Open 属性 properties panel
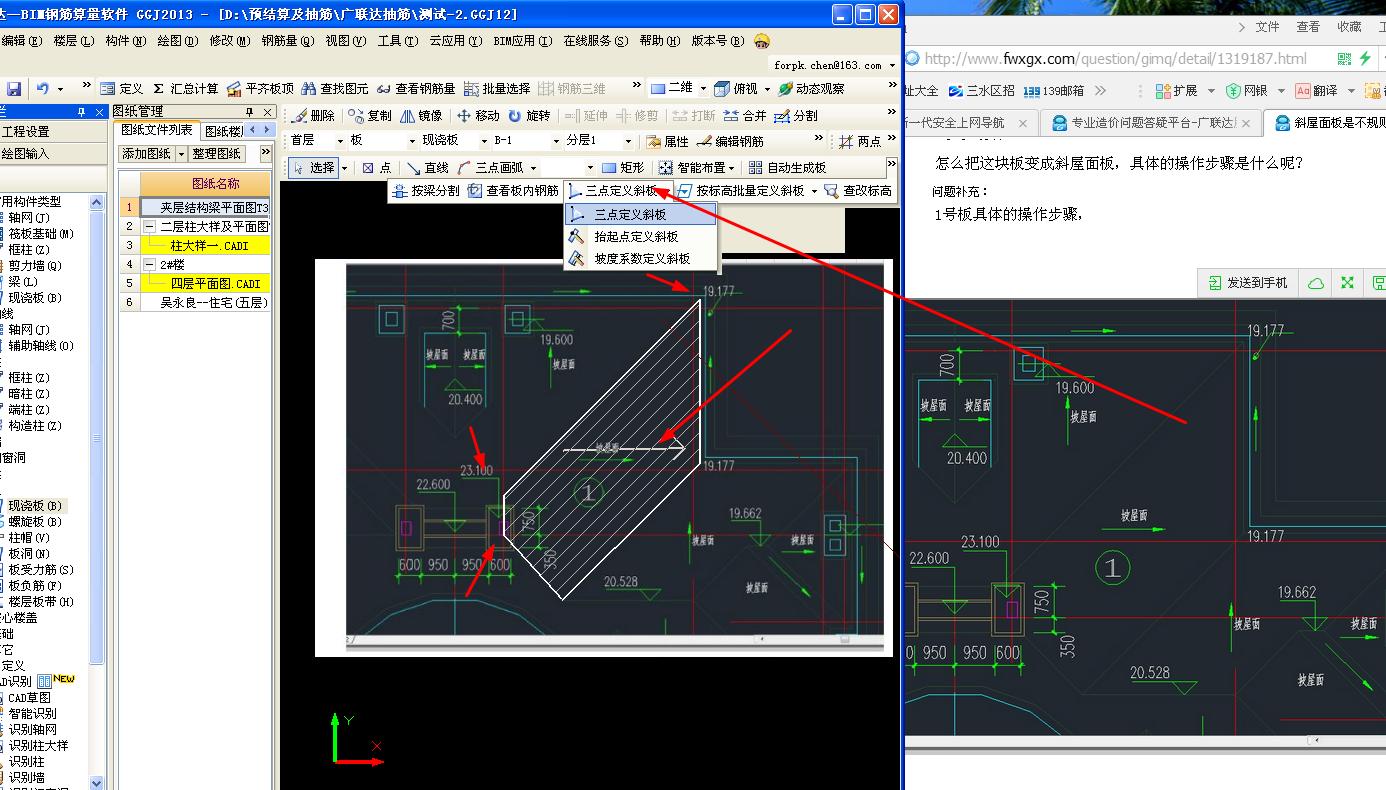The width and height of the screenshot is (1386, 790). pyautogui.click(x=667, y=142)
